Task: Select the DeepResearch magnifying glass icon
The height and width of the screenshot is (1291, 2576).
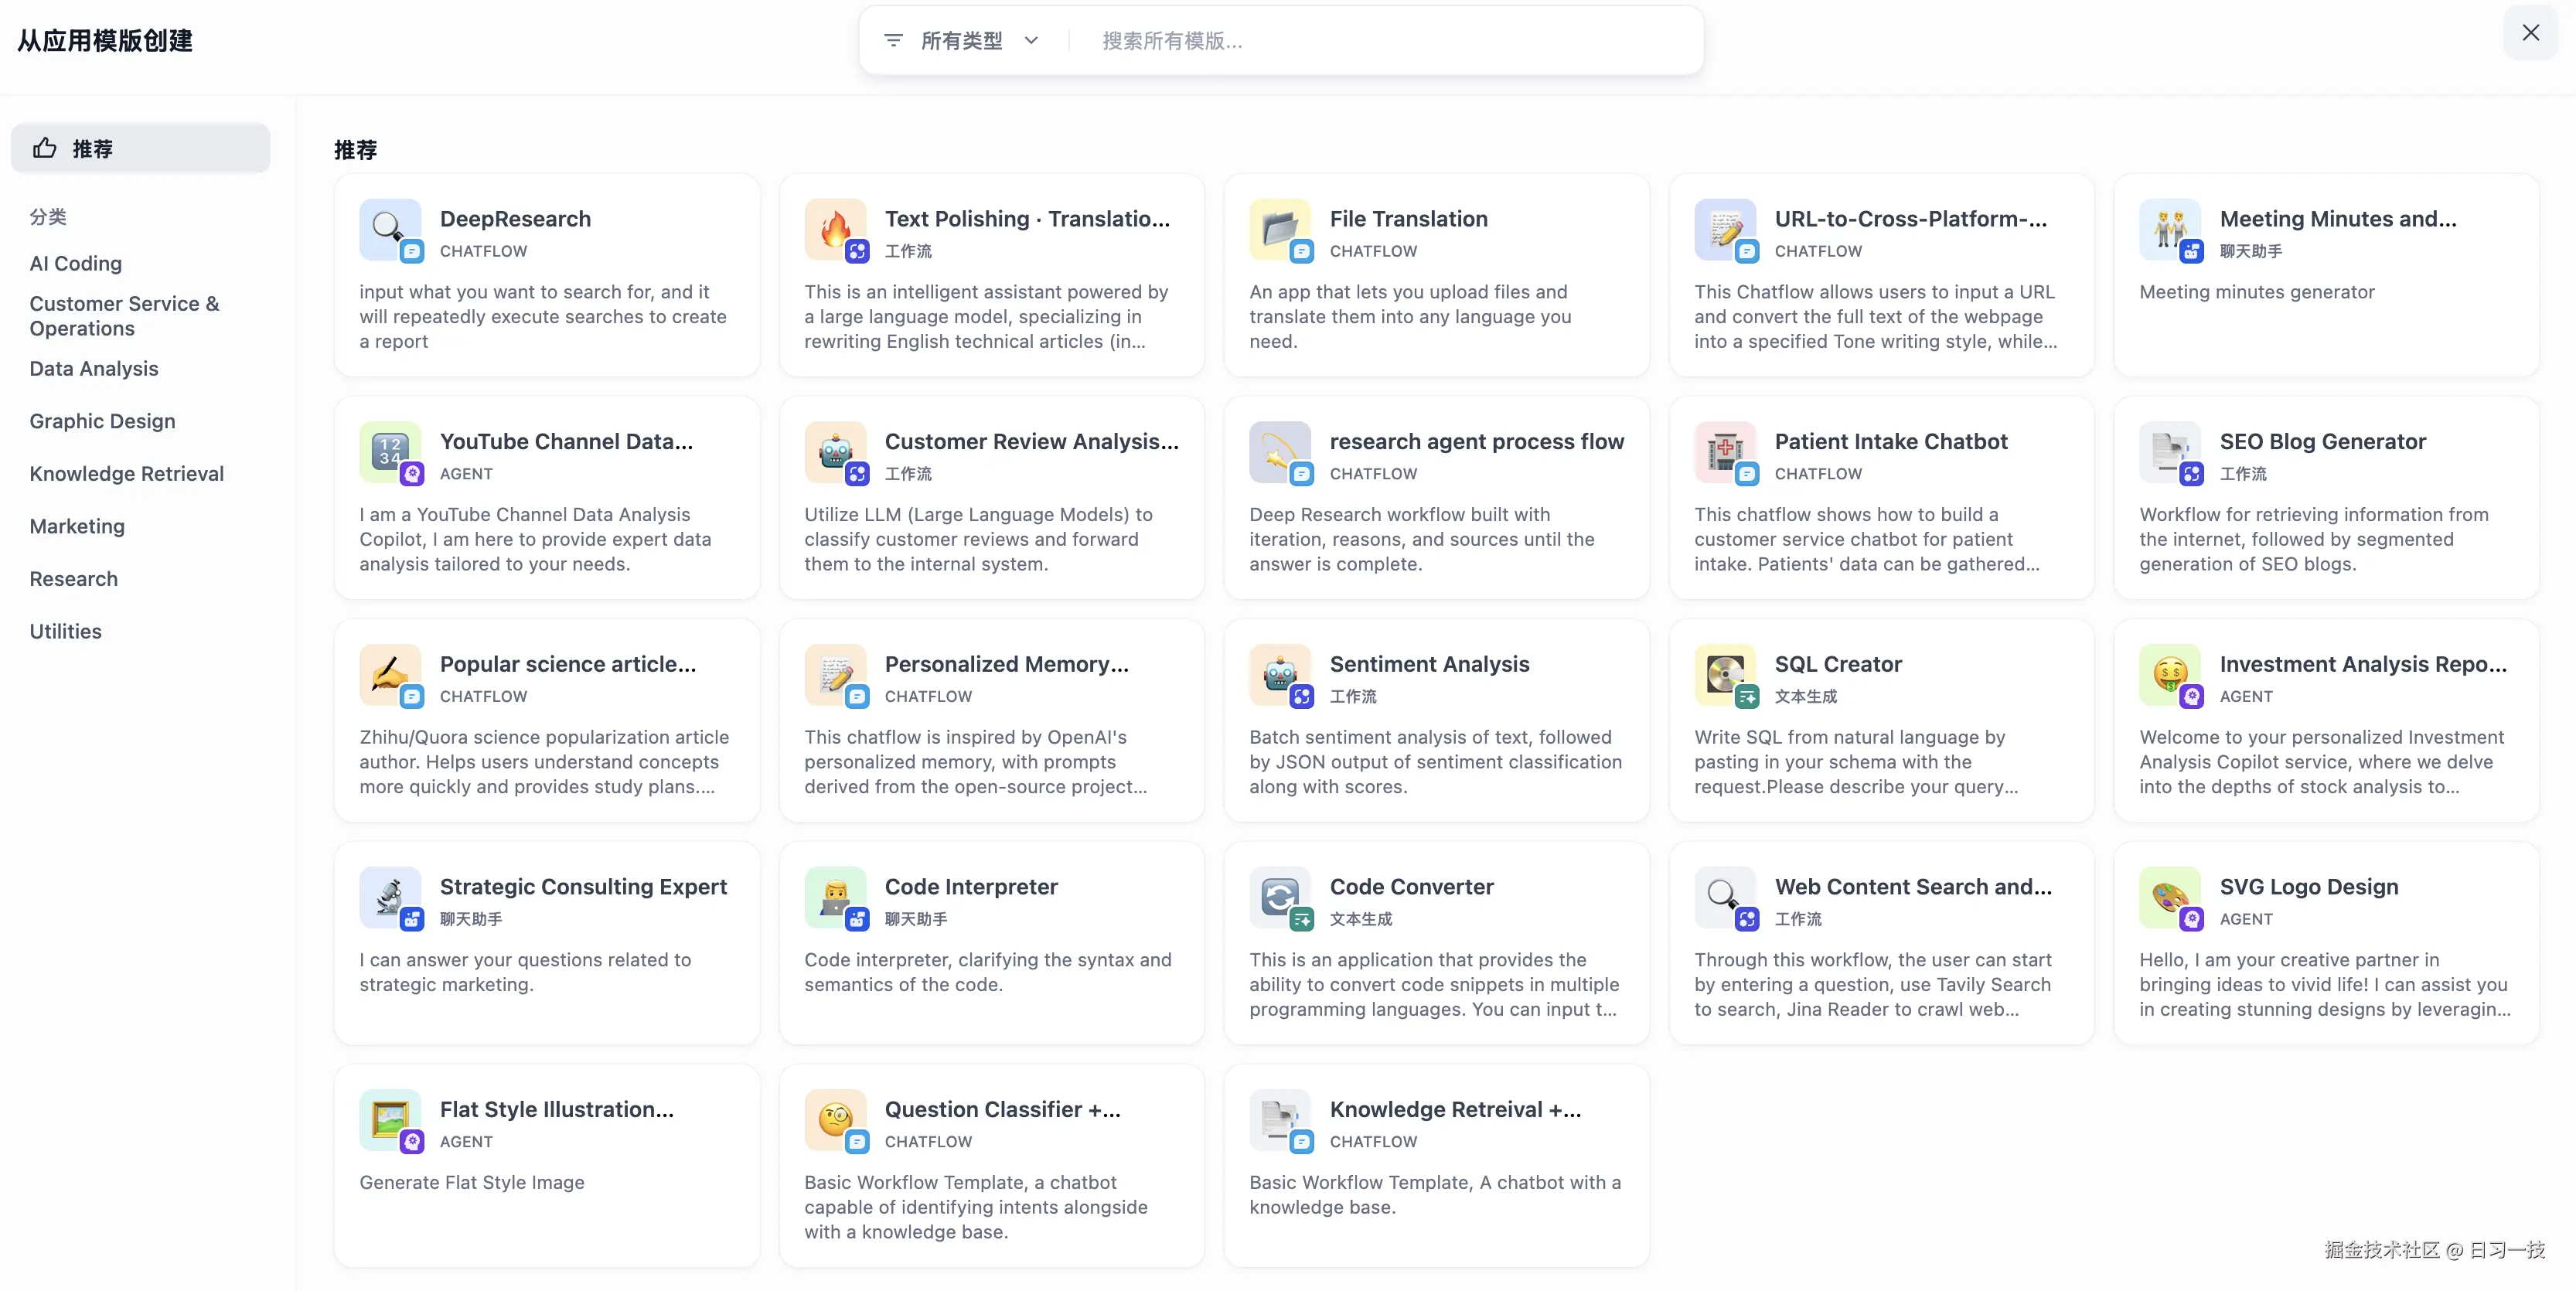Action: point(390,229)
